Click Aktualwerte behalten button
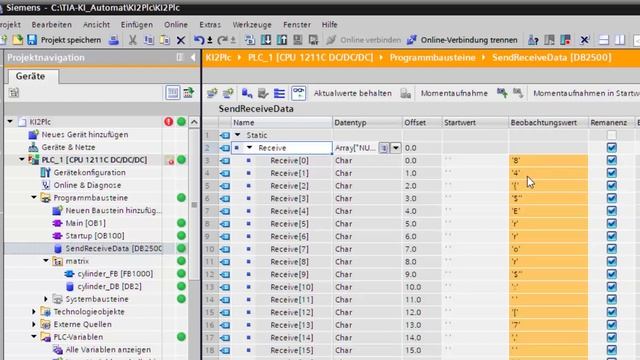640x360 pixels. 352,93
